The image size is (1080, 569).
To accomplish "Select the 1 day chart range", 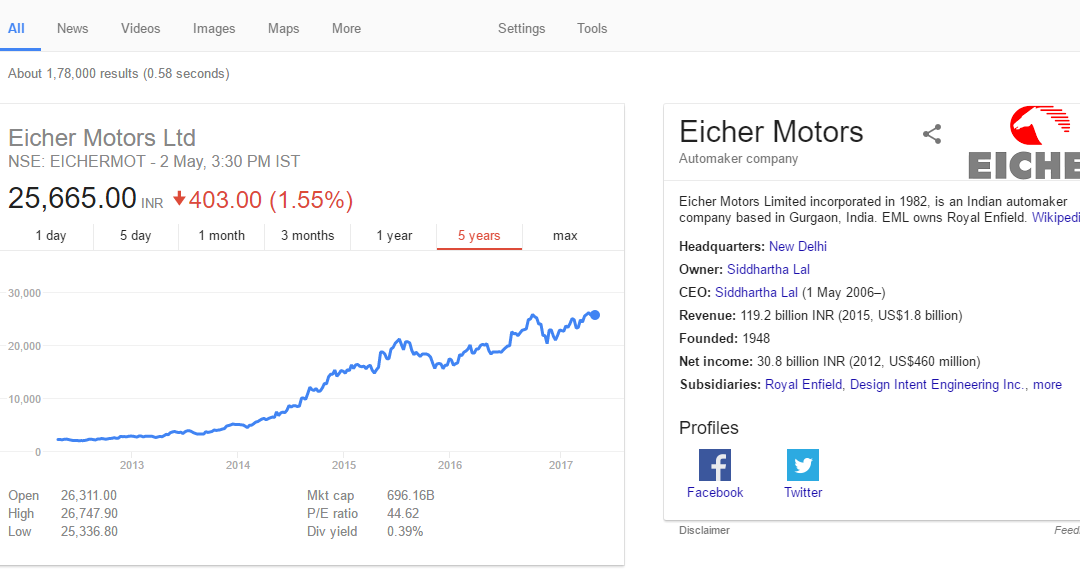I will 51,236.
